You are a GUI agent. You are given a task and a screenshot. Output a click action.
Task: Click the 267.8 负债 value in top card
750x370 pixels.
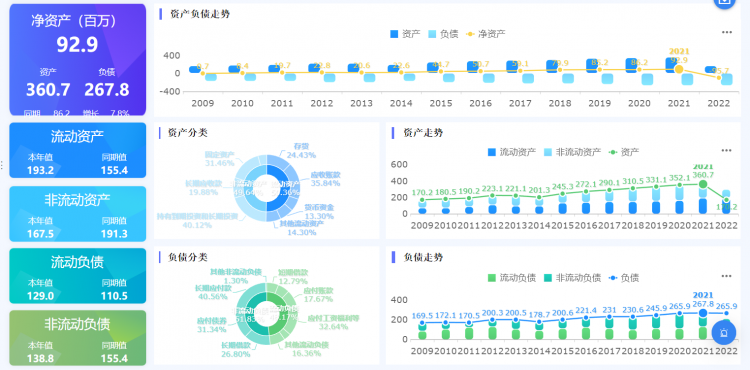point(107,89)
